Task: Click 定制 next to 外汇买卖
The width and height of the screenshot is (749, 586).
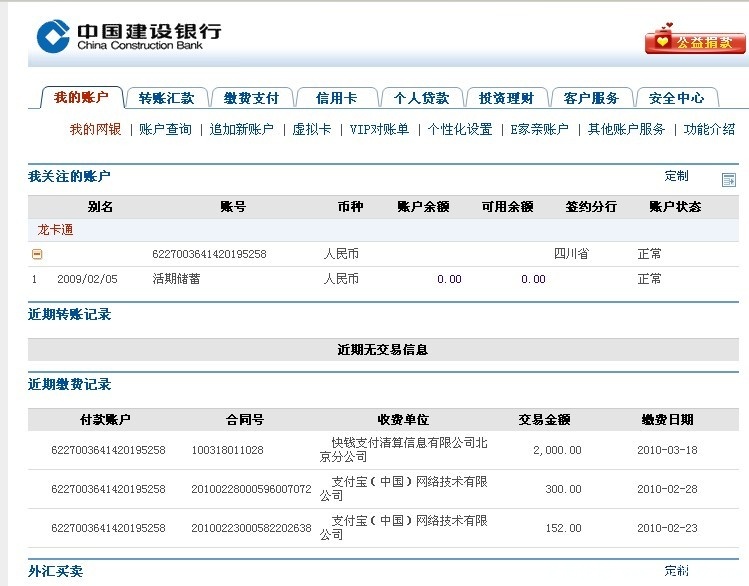Action: pyautogui.click(x=676, y=571)
